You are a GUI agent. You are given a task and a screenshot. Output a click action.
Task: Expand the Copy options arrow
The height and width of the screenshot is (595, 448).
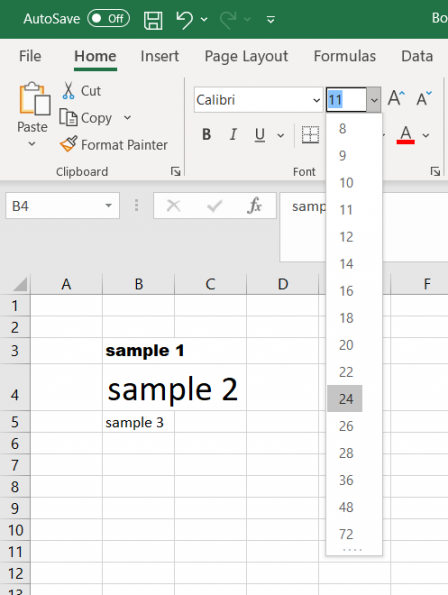(127, 118)
